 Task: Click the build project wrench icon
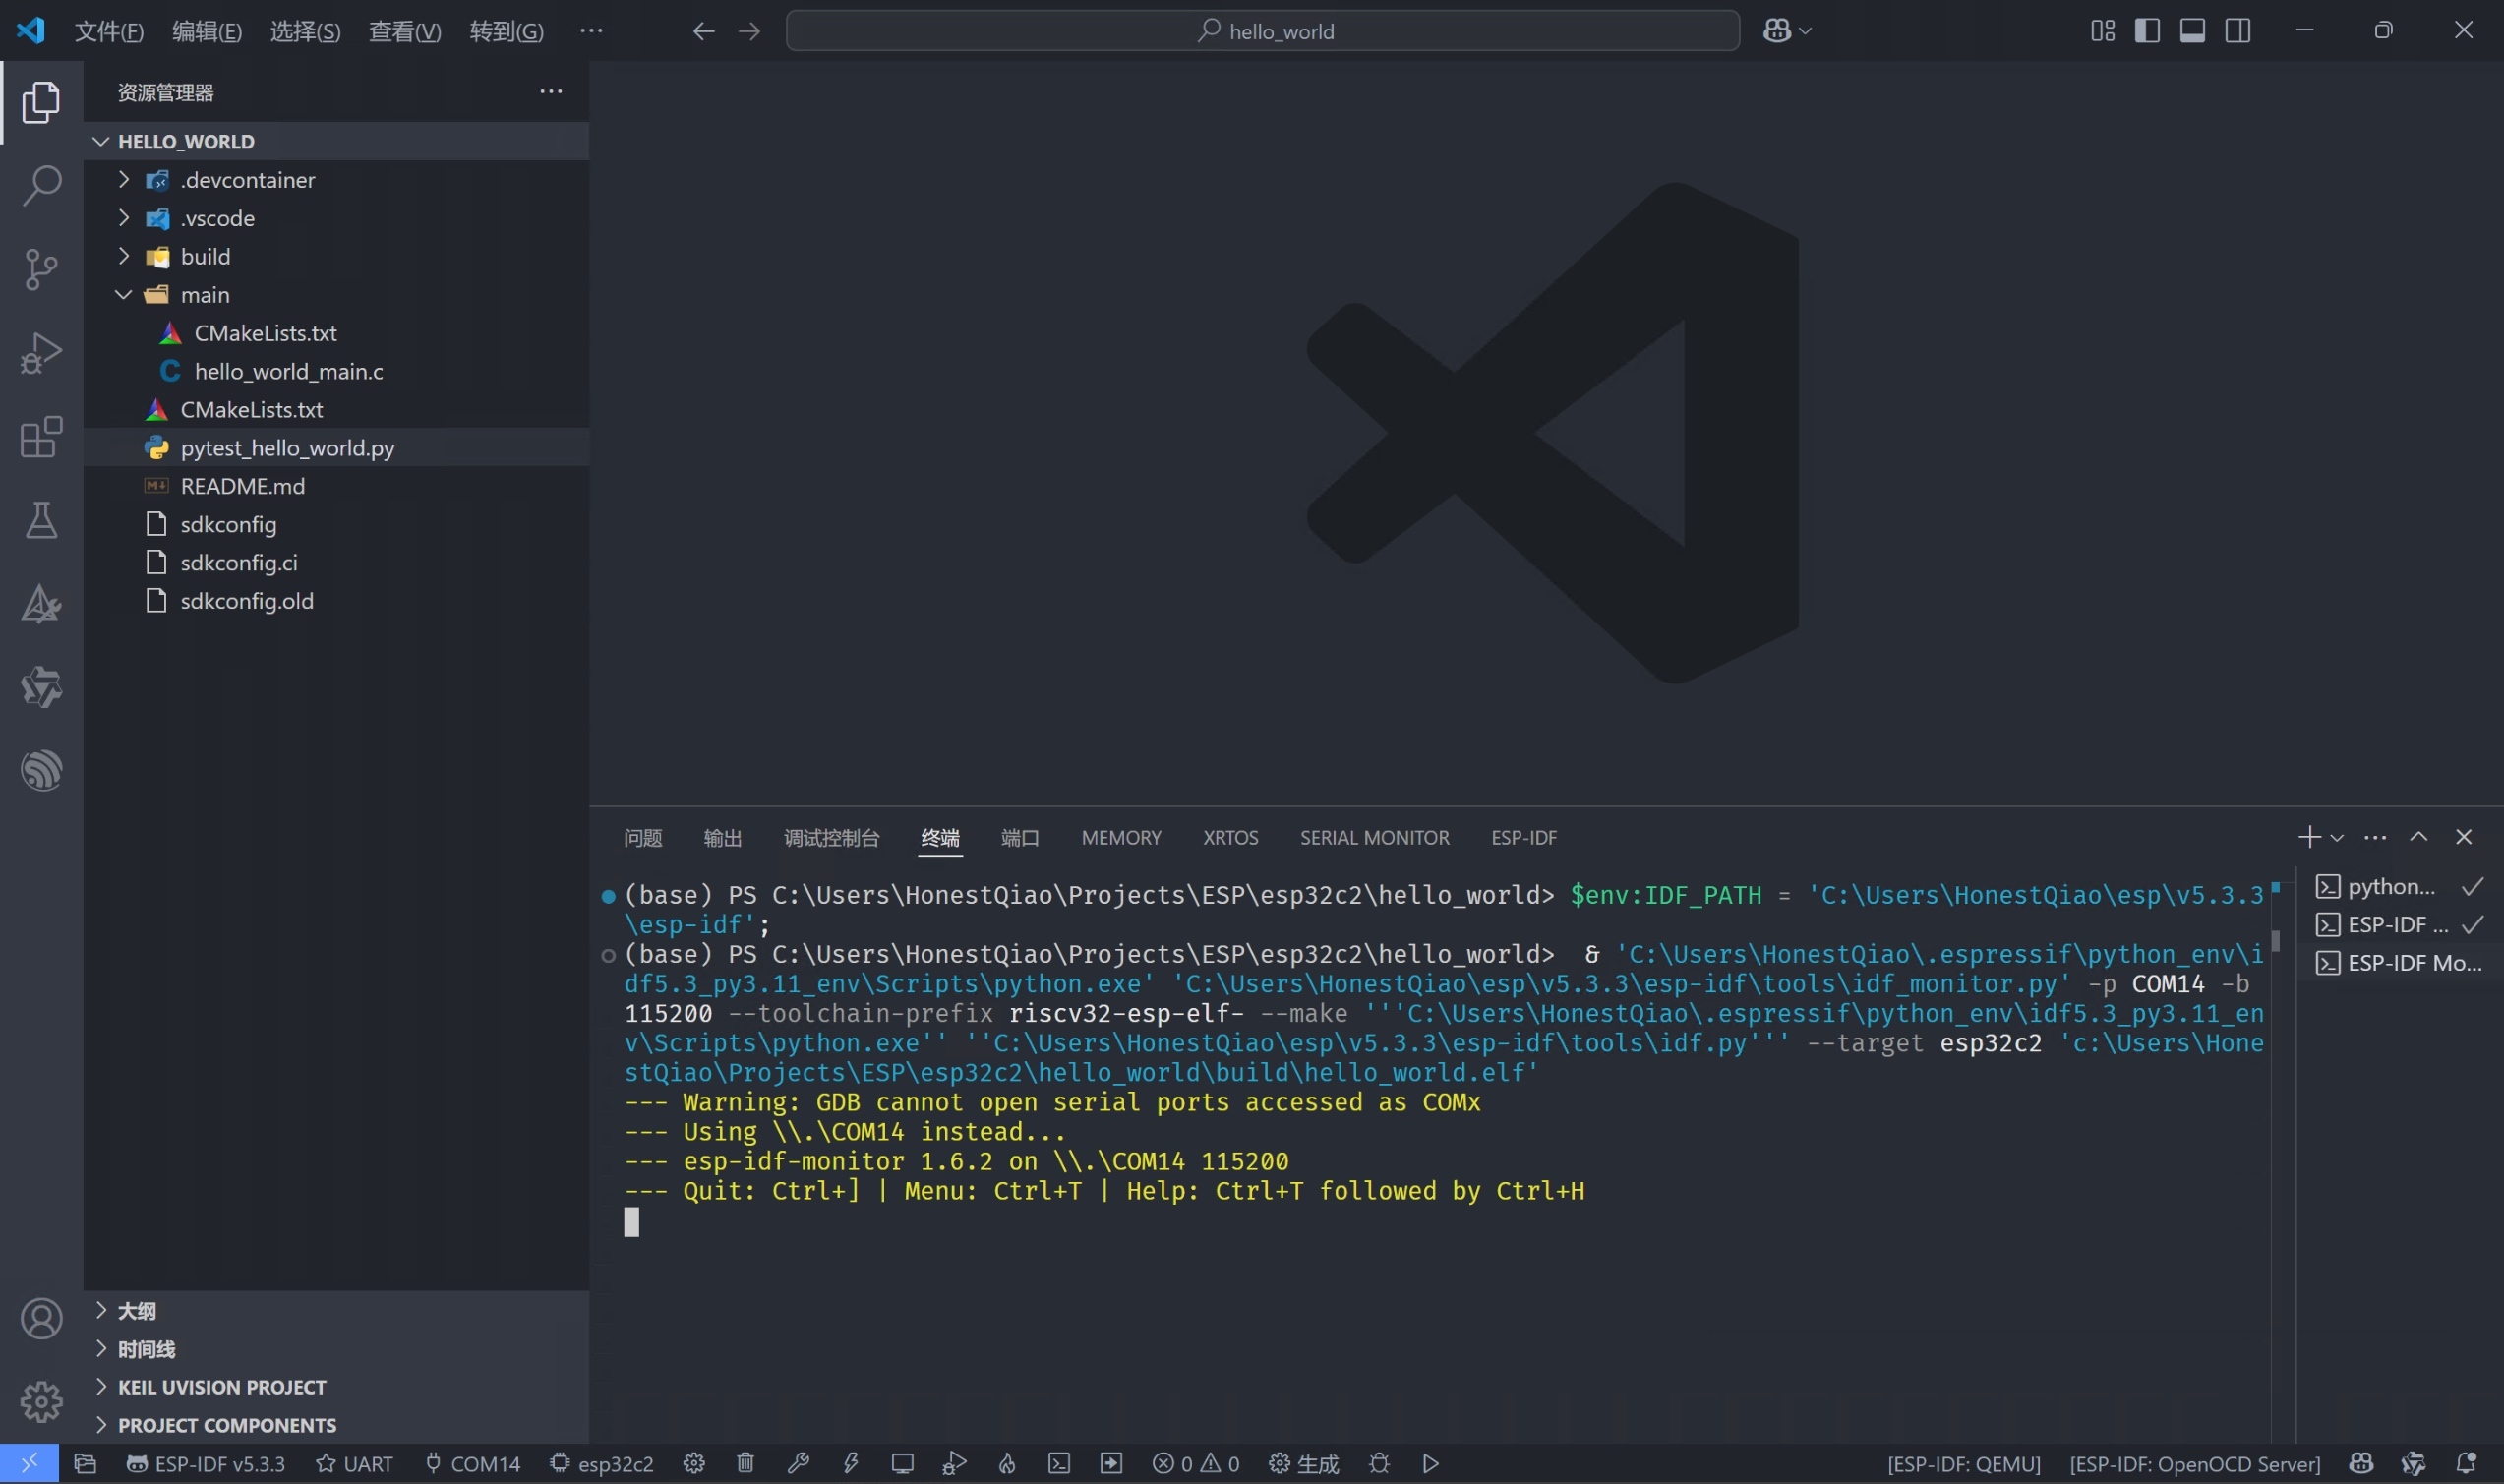pyautogui.click(x=798, y=1463)
